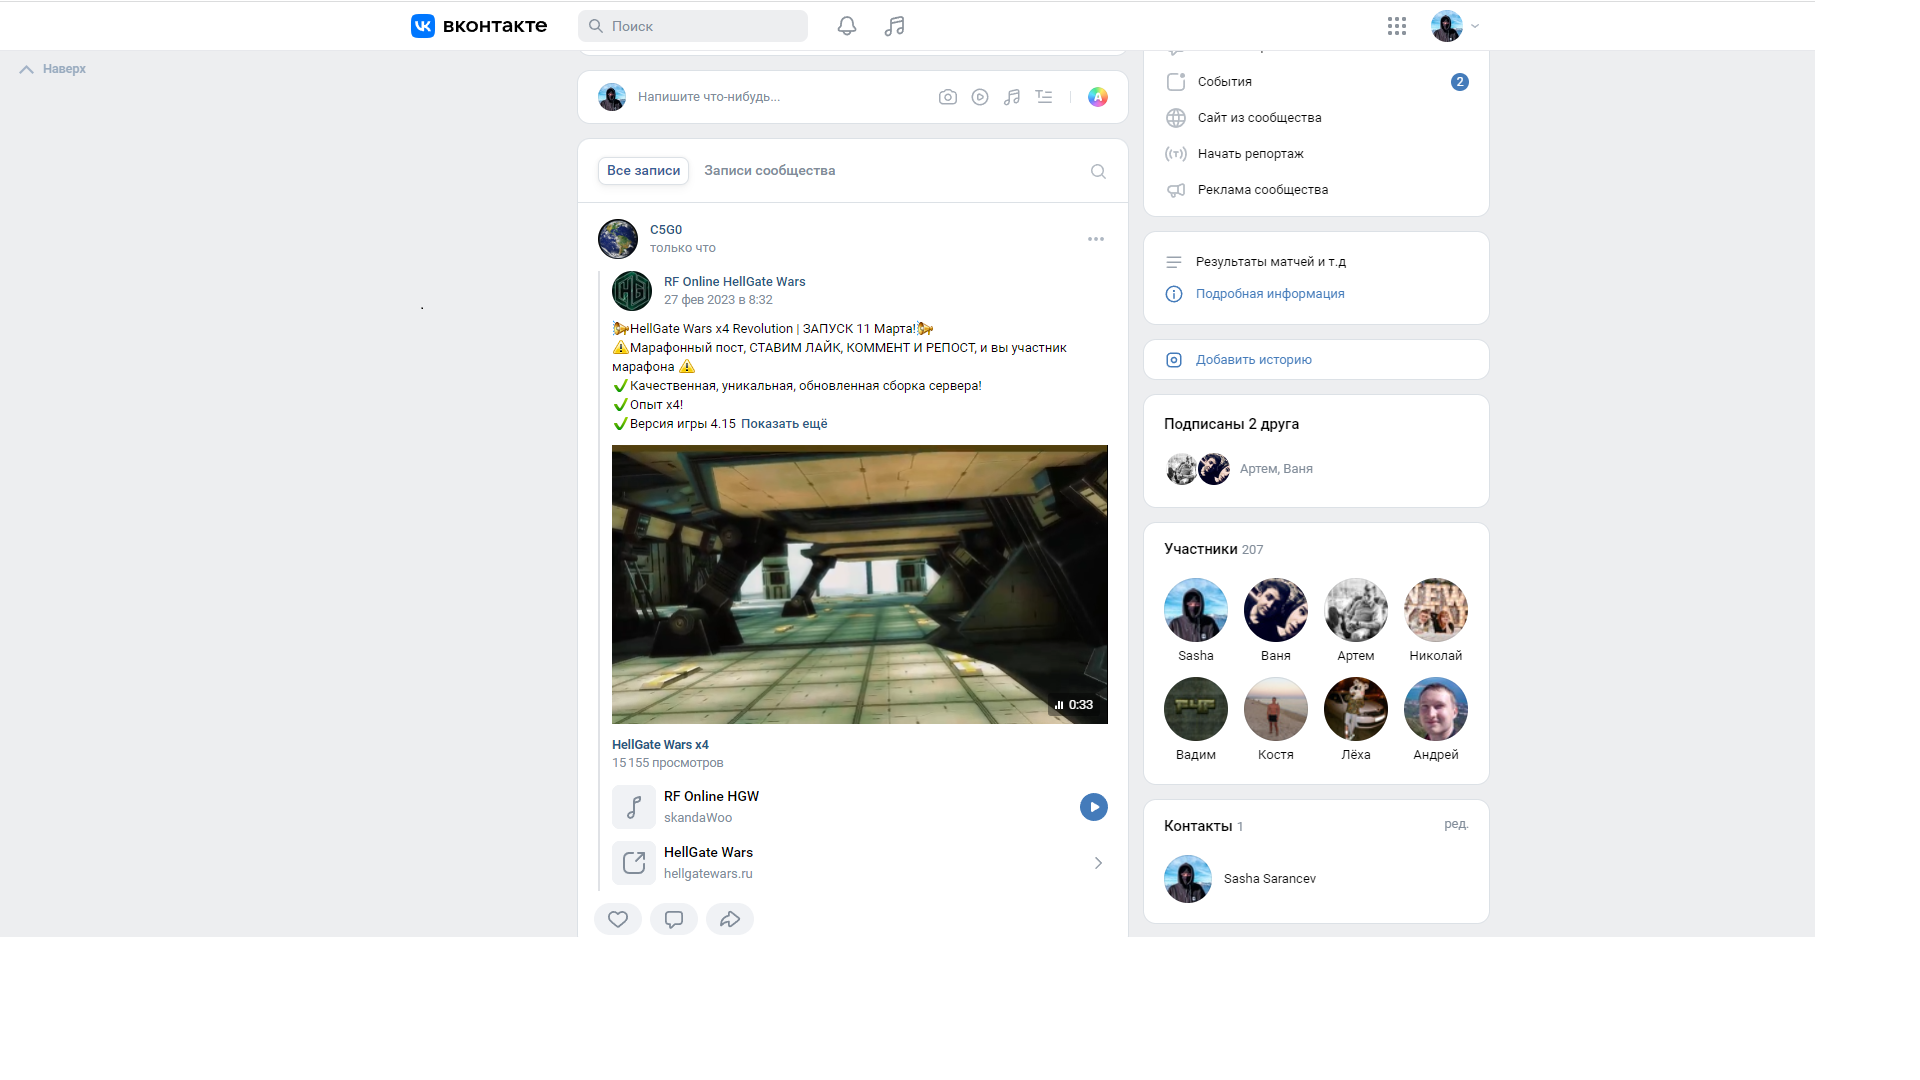Open the profile avatar menu in header
The height and width of the screenshot is (1080, 1920).
1455,26
